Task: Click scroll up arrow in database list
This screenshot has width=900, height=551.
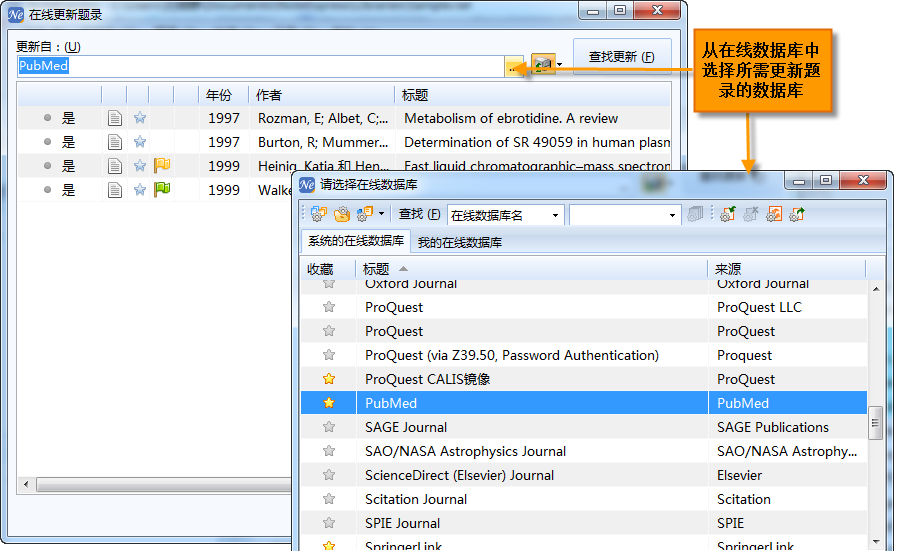Action: tap(876, 289)
